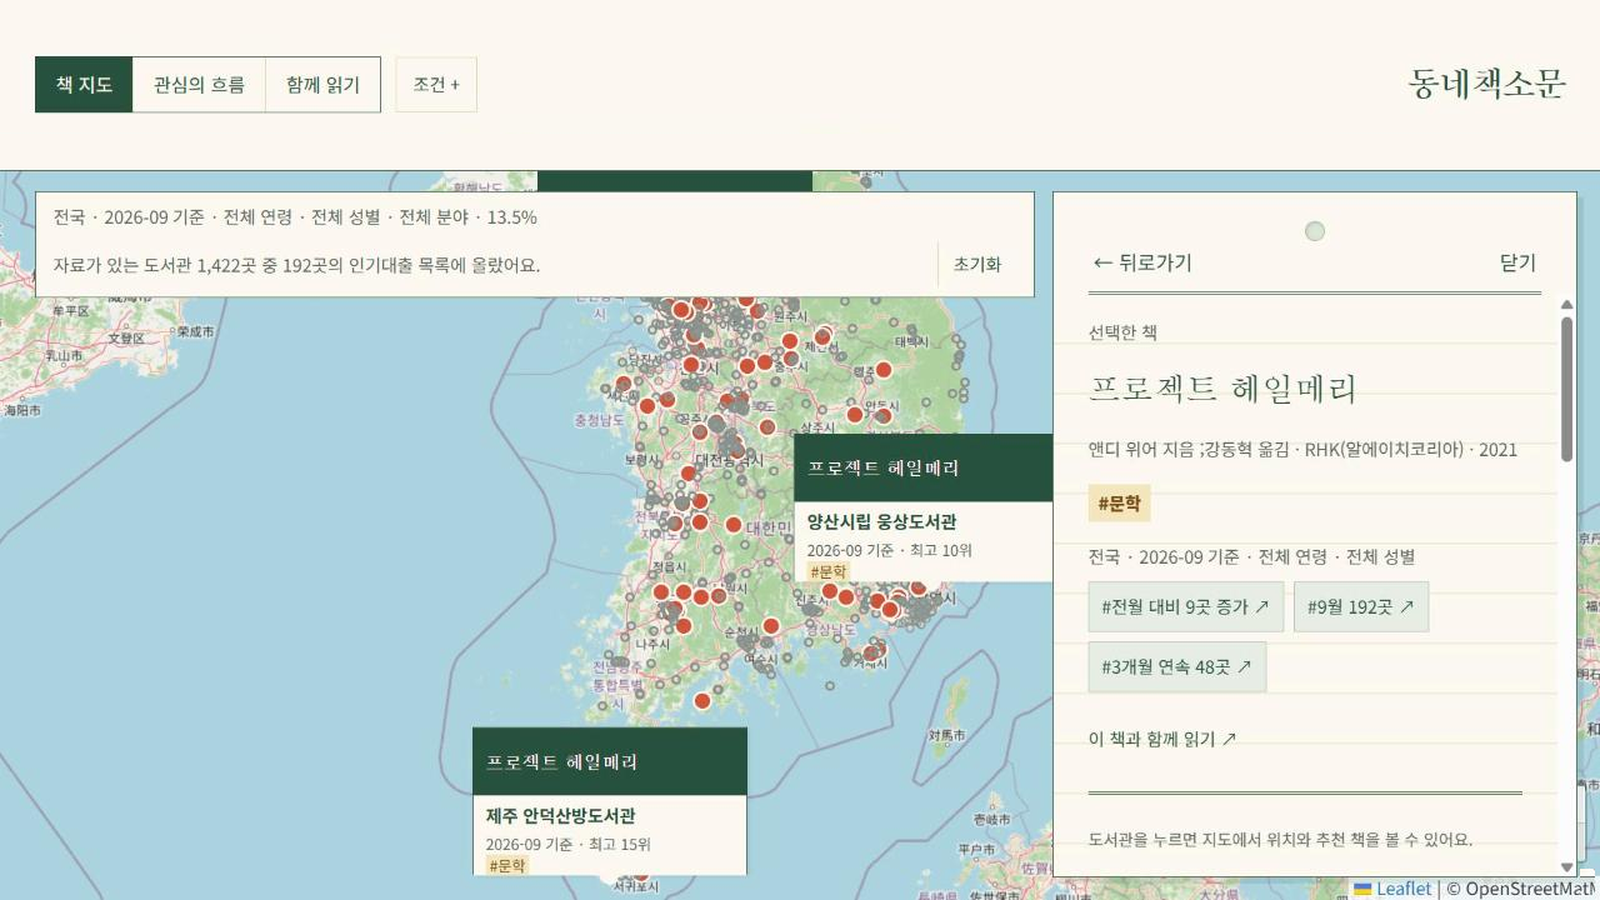Click the scrollbar down arrow in the detail panel
Image resolution: width=1600 pixels, height=900 pixels.
coord(1567,867)
